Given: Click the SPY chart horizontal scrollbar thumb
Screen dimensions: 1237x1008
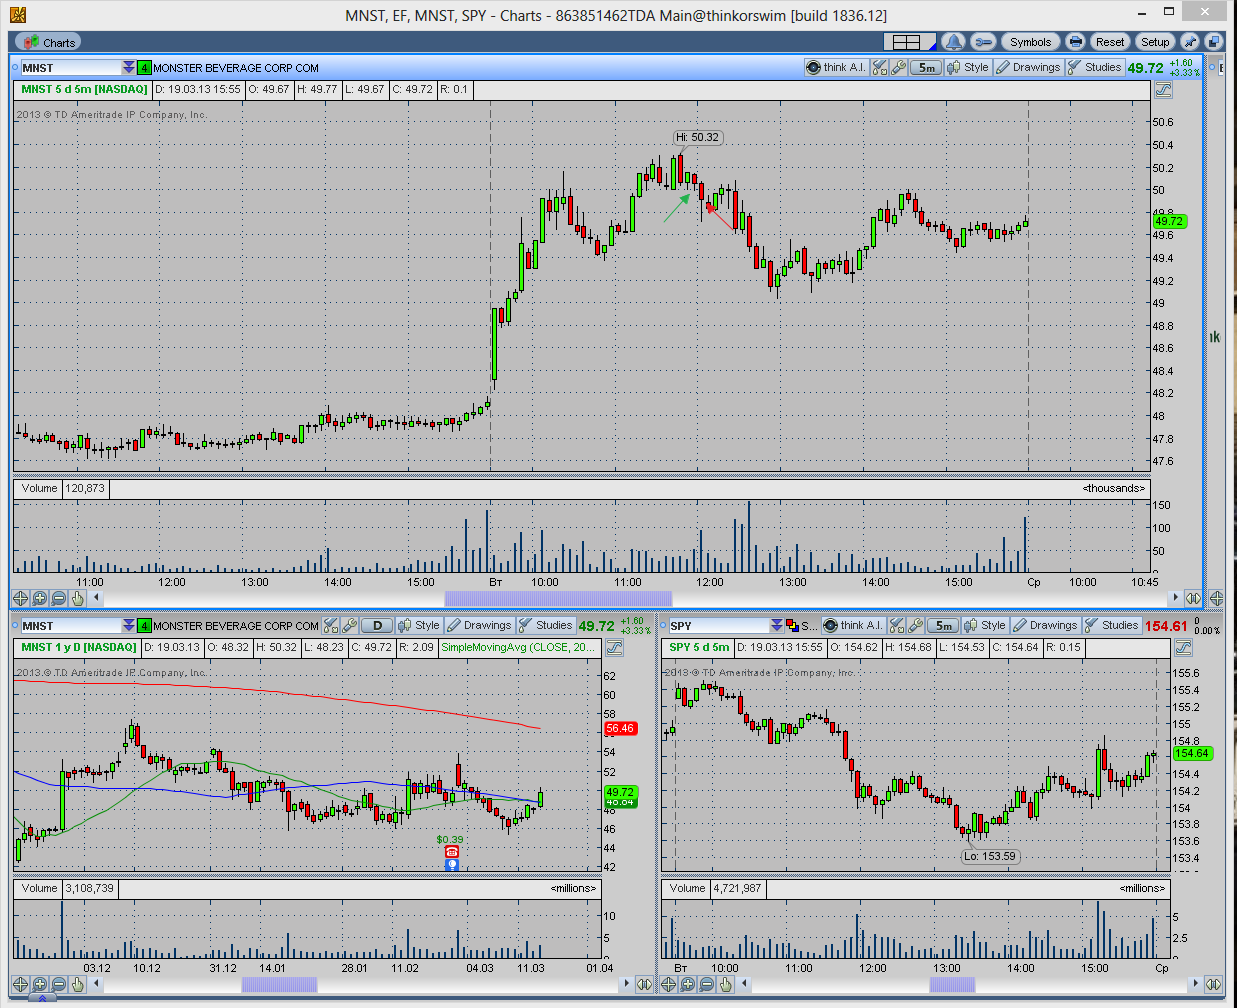Looking at the screenshot, I should pyautogui.click(x=952, y=984).
